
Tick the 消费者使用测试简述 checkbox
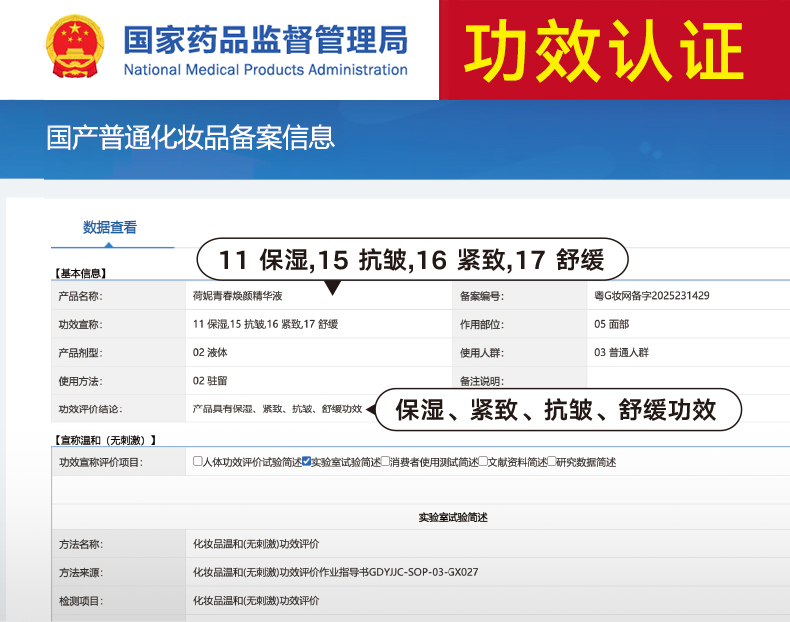click(x=385, y=461)
